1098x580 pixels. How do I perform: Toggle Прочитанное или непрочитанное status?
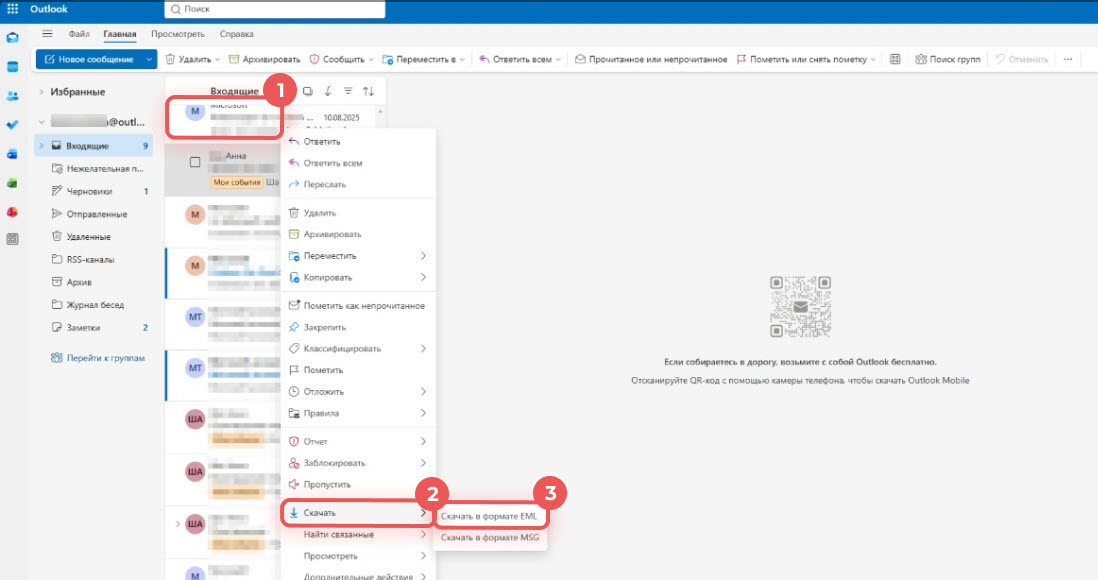click(x=650, y=59)
